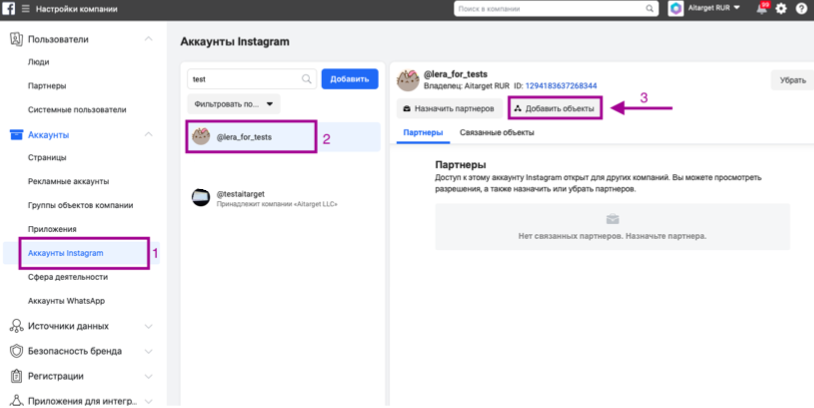The width and height of the screenshot is (814, 408).
Task: Collapse the Пользователи section
Action: [148, 39]
